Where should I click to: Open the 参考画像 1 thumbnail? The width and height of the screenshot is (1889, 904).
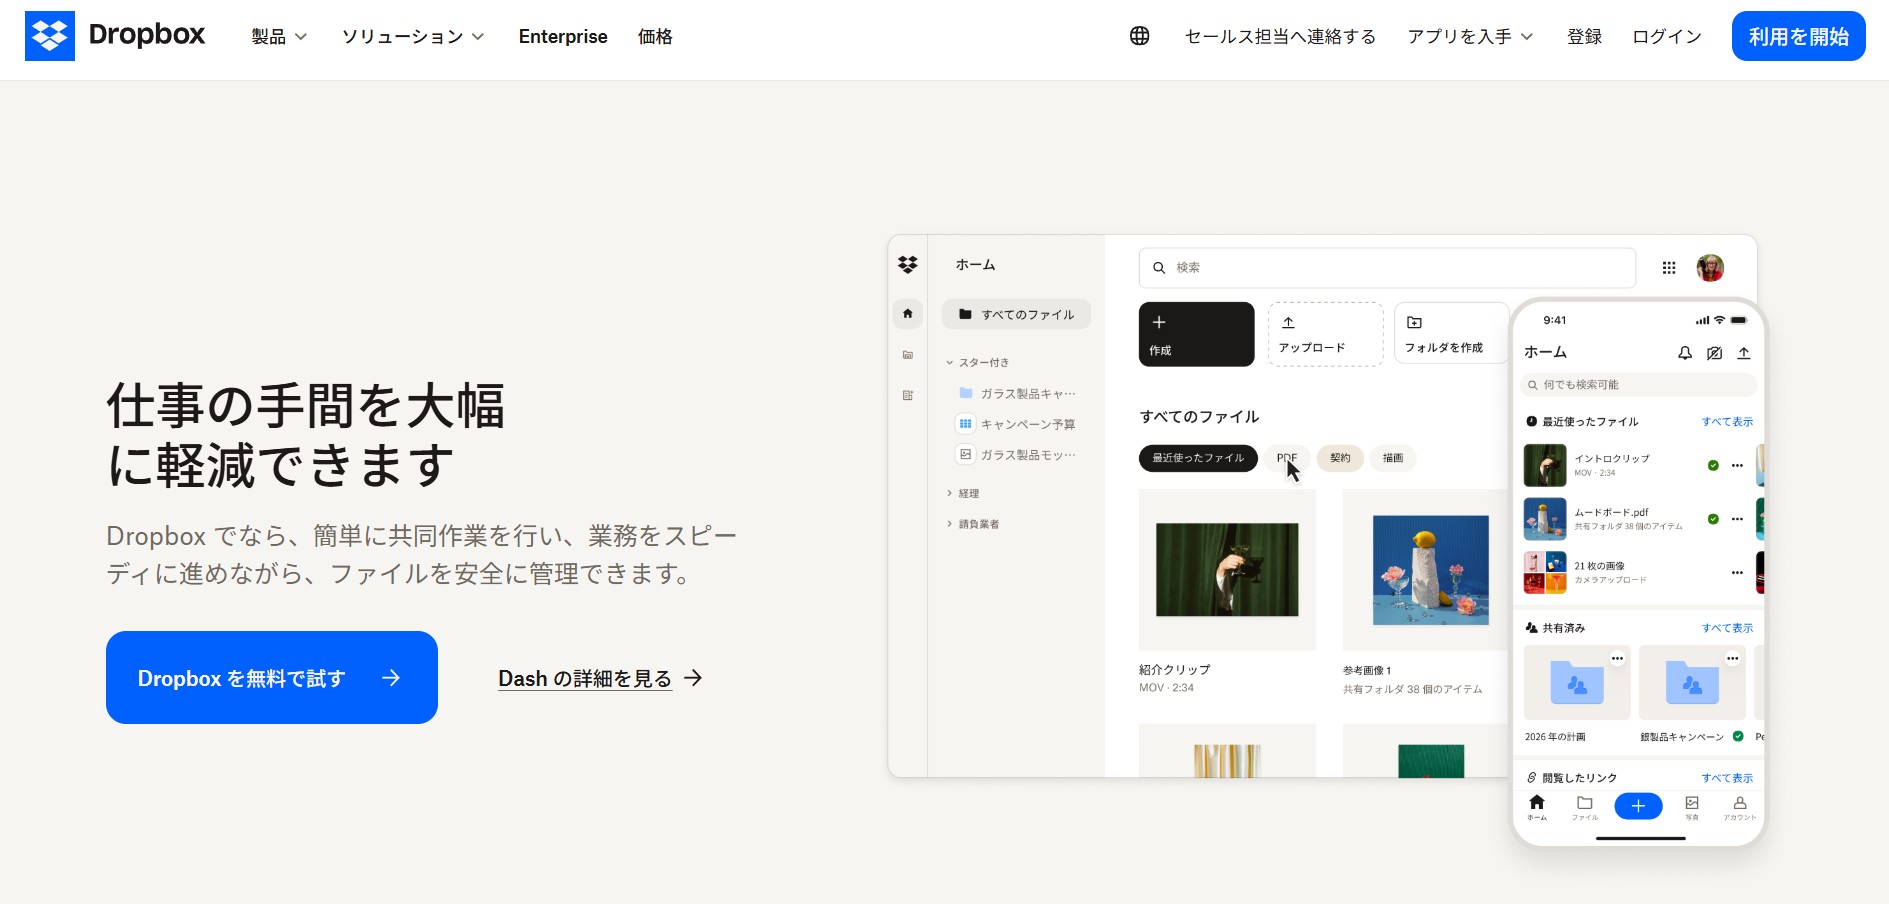(x=1426, y=570)
